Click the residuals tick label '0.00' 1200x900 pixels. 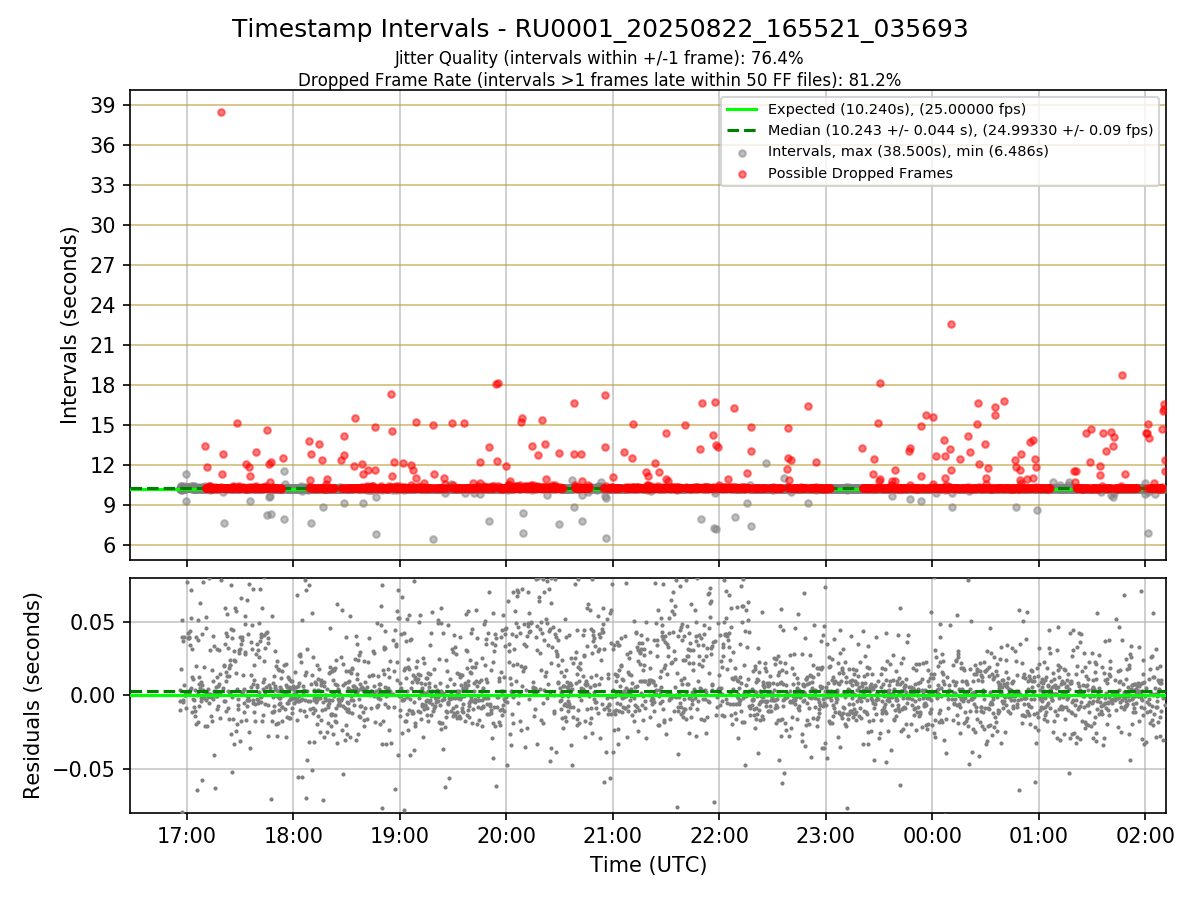[x=95, y=696]
